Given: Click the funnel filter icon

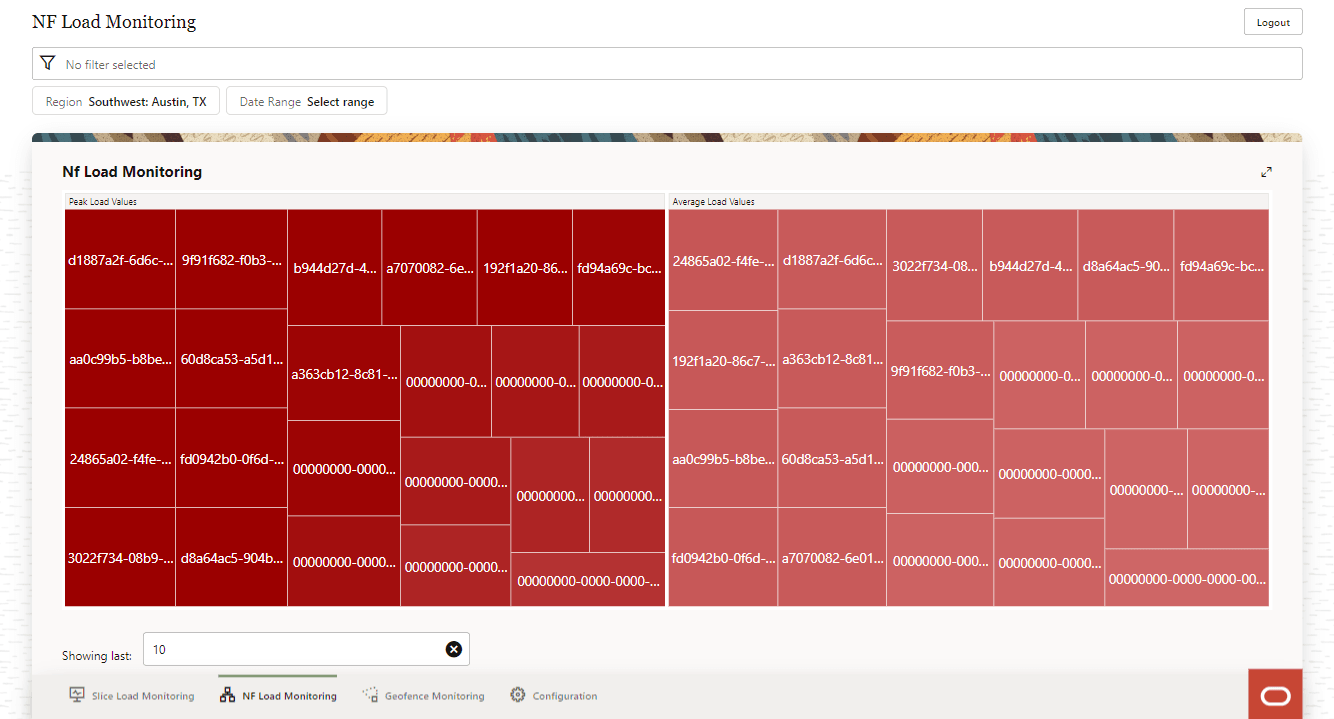Looking at the screenshot, I should point(47,63).
